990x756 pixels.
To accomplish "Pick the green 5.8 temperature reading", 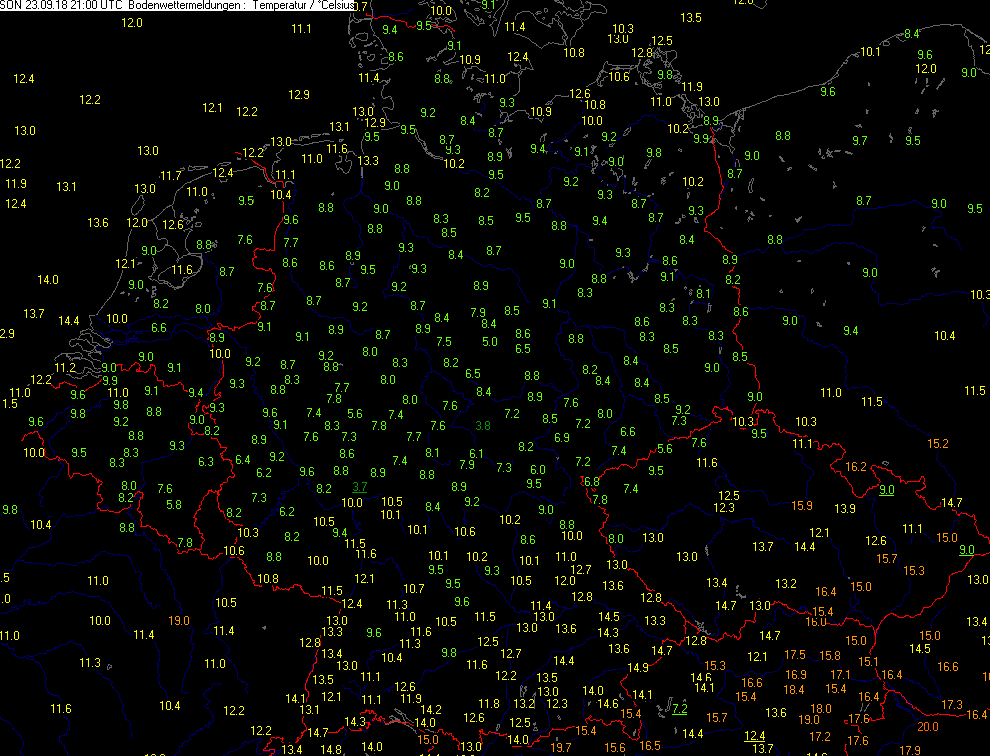I will [x=173, y=504].
